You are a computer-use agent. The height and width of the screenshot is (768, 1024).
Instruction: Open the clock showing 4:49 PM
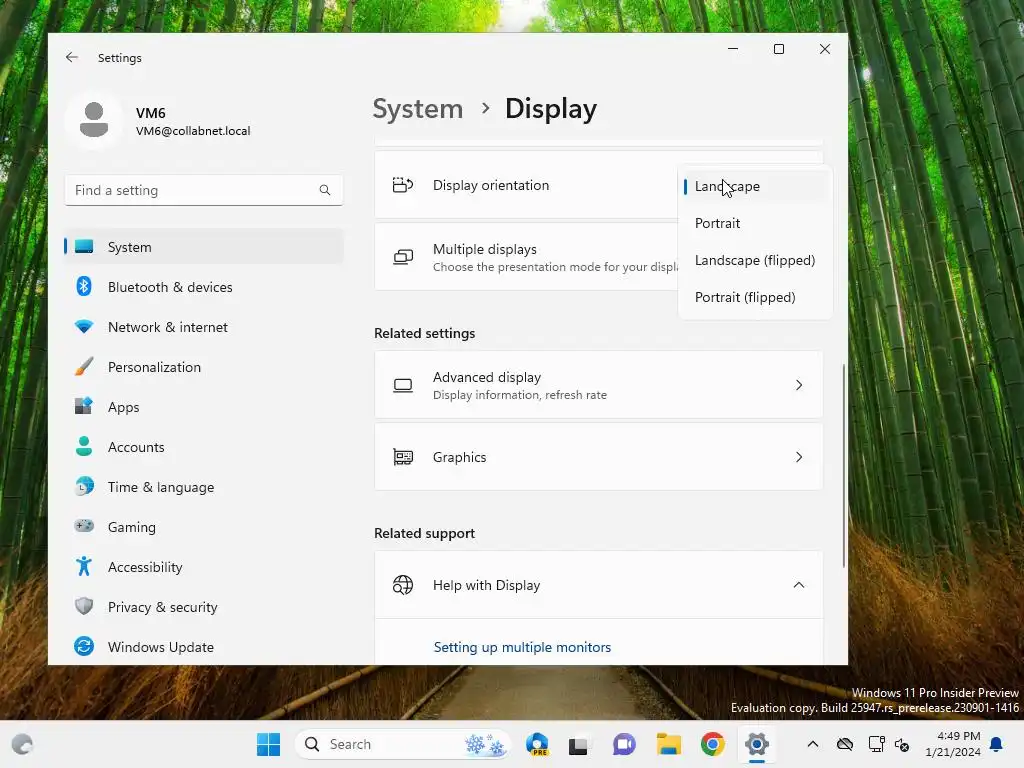953,744
